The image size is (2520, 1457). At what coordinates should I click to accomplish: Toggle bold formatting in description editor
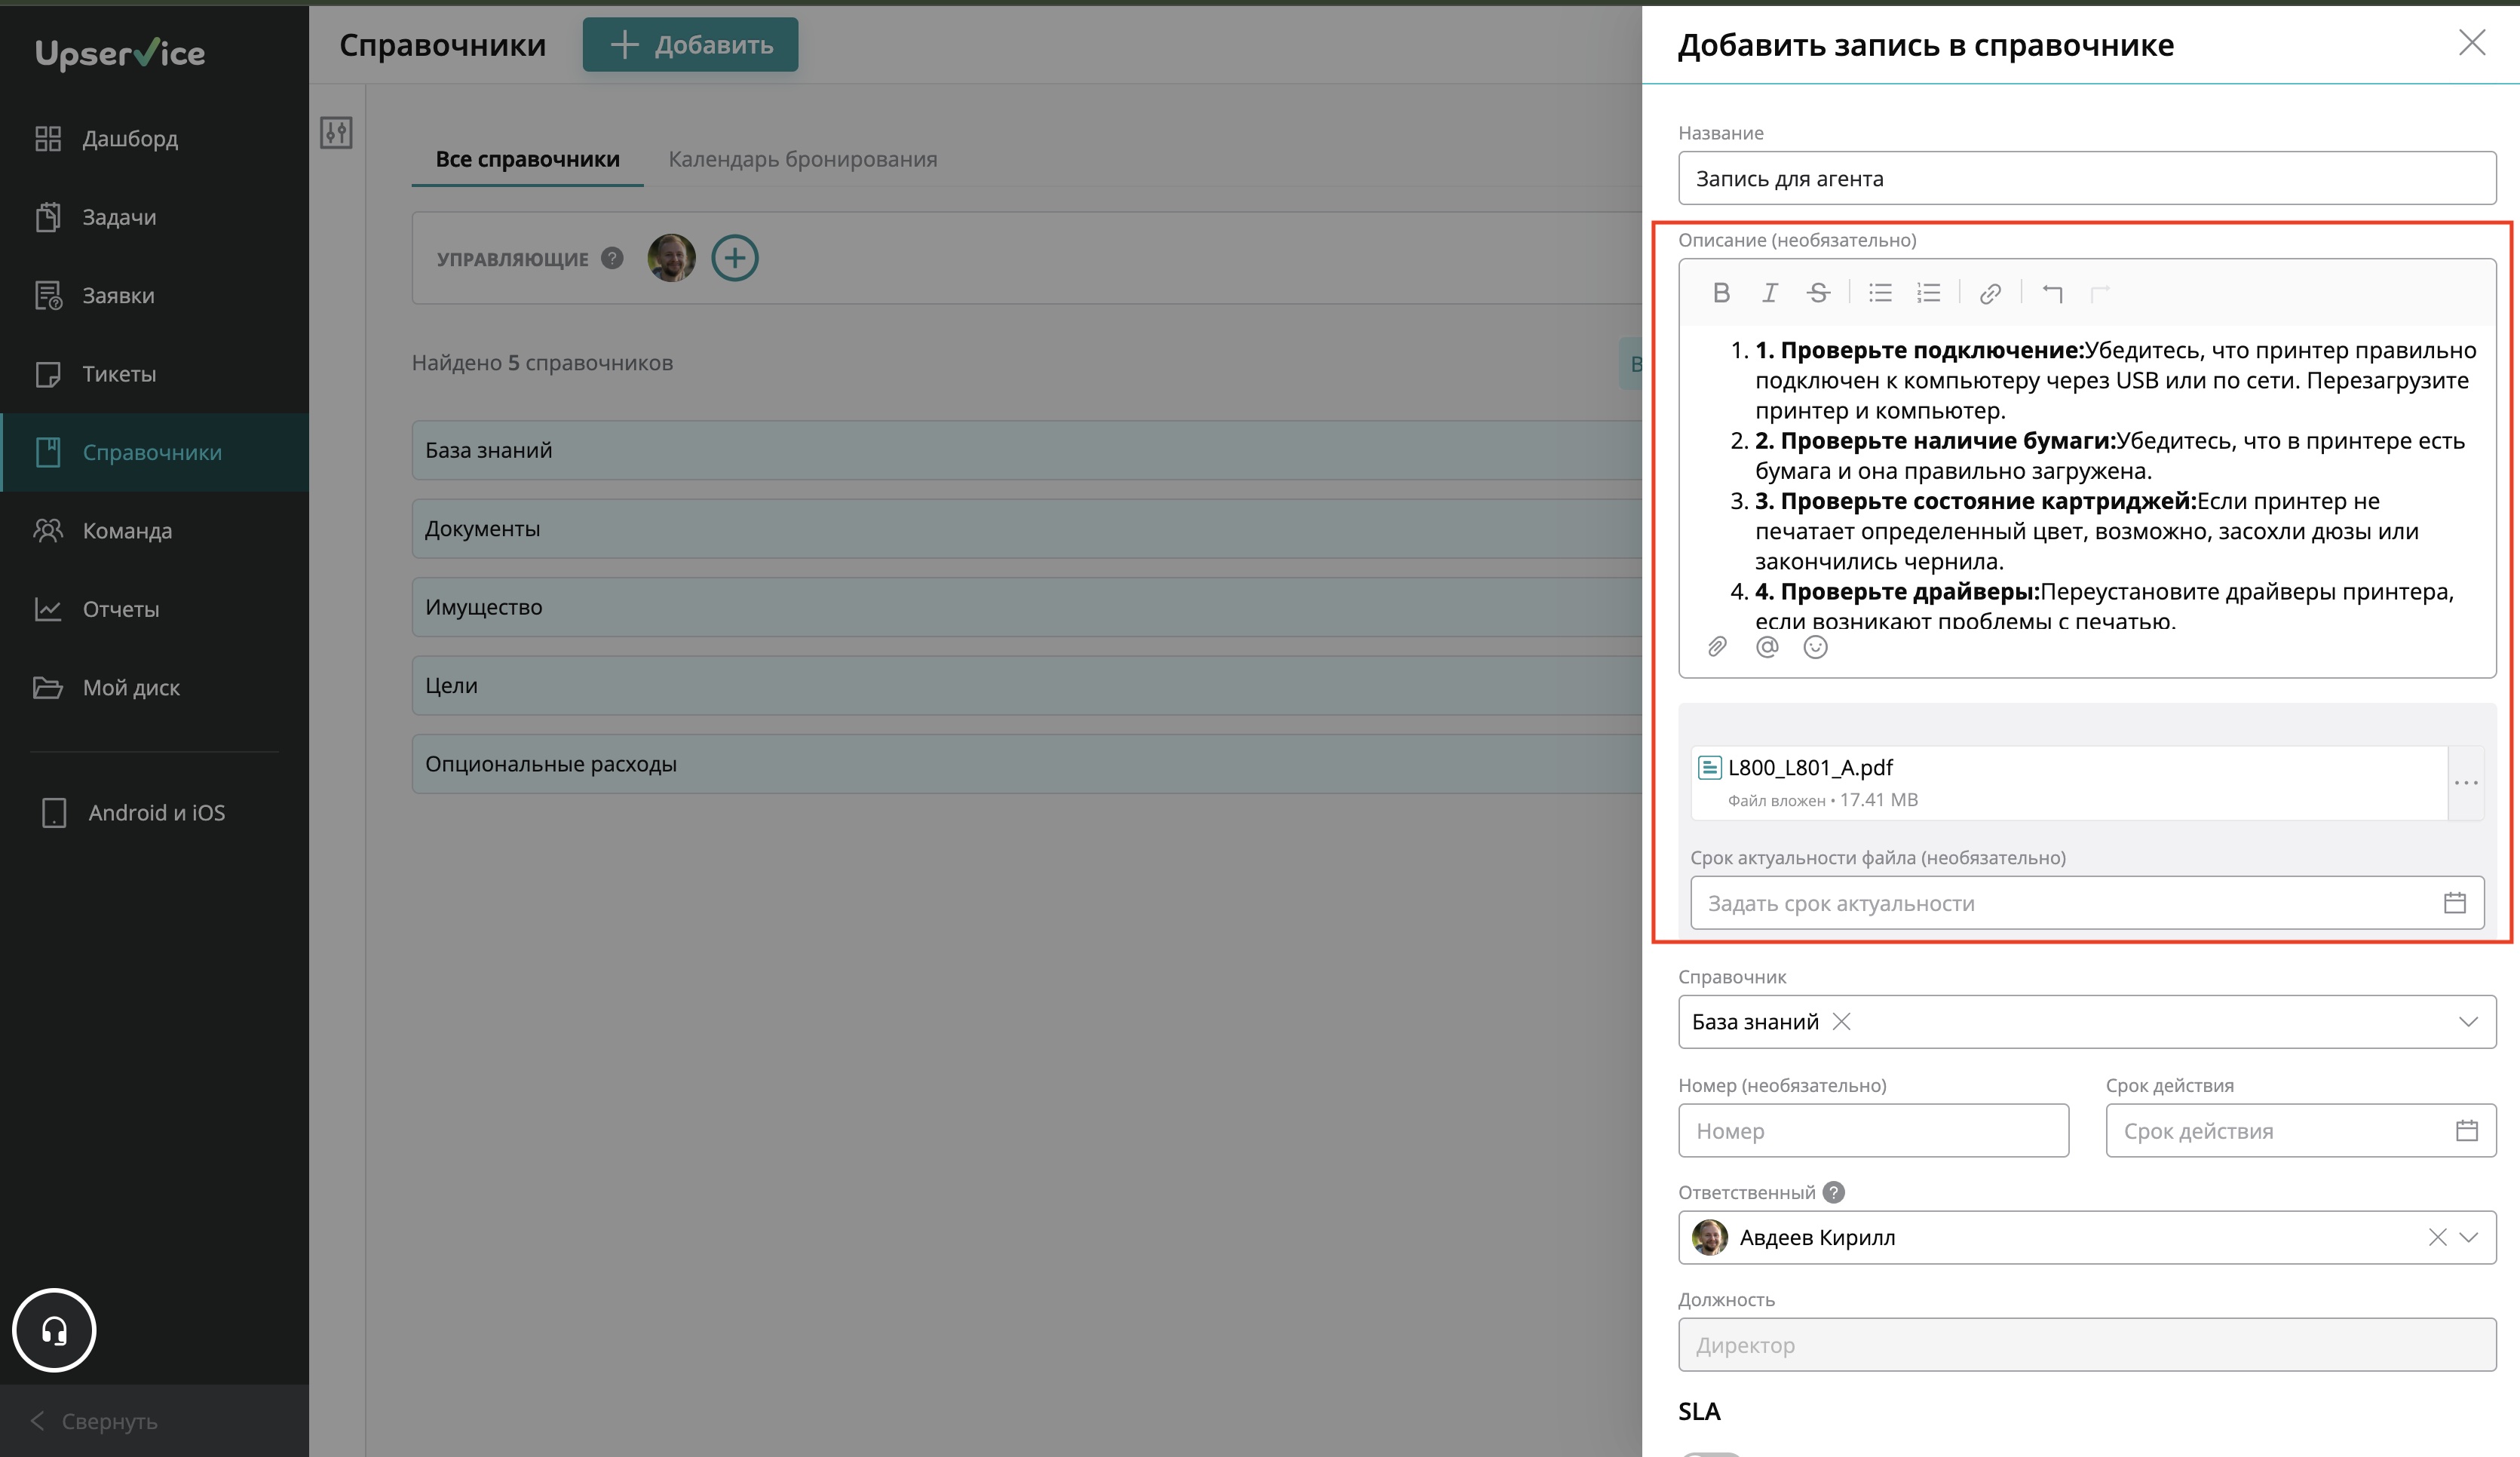[1721, 293]
